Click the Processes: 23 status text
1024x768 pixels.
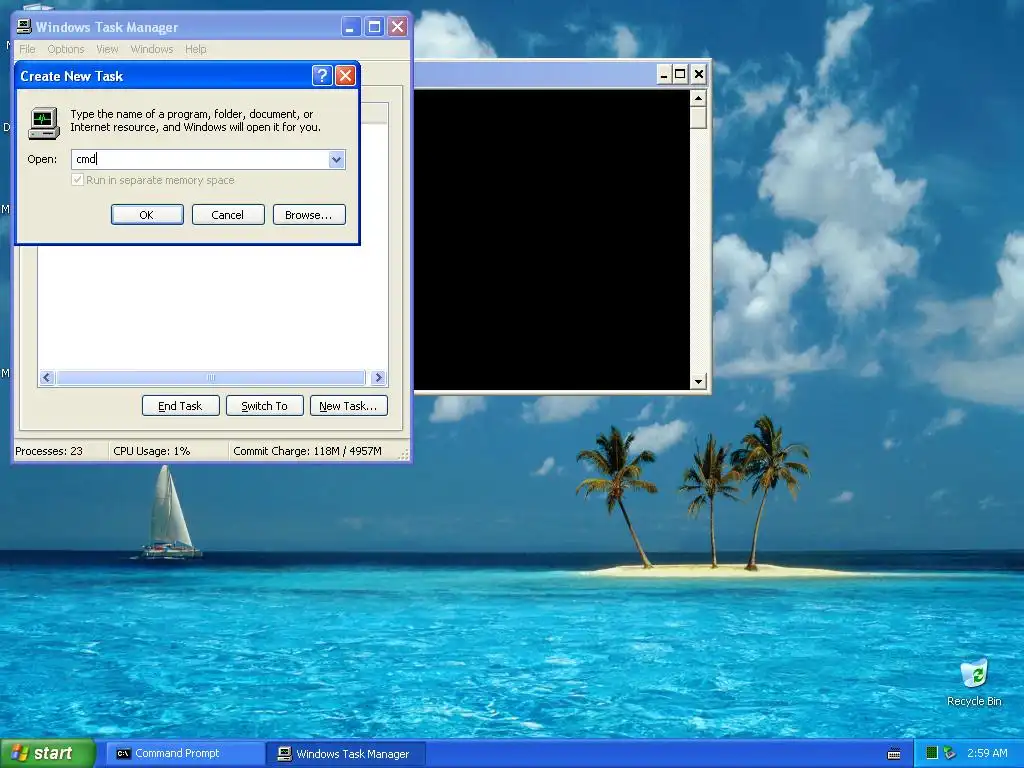tap(49, 451)
